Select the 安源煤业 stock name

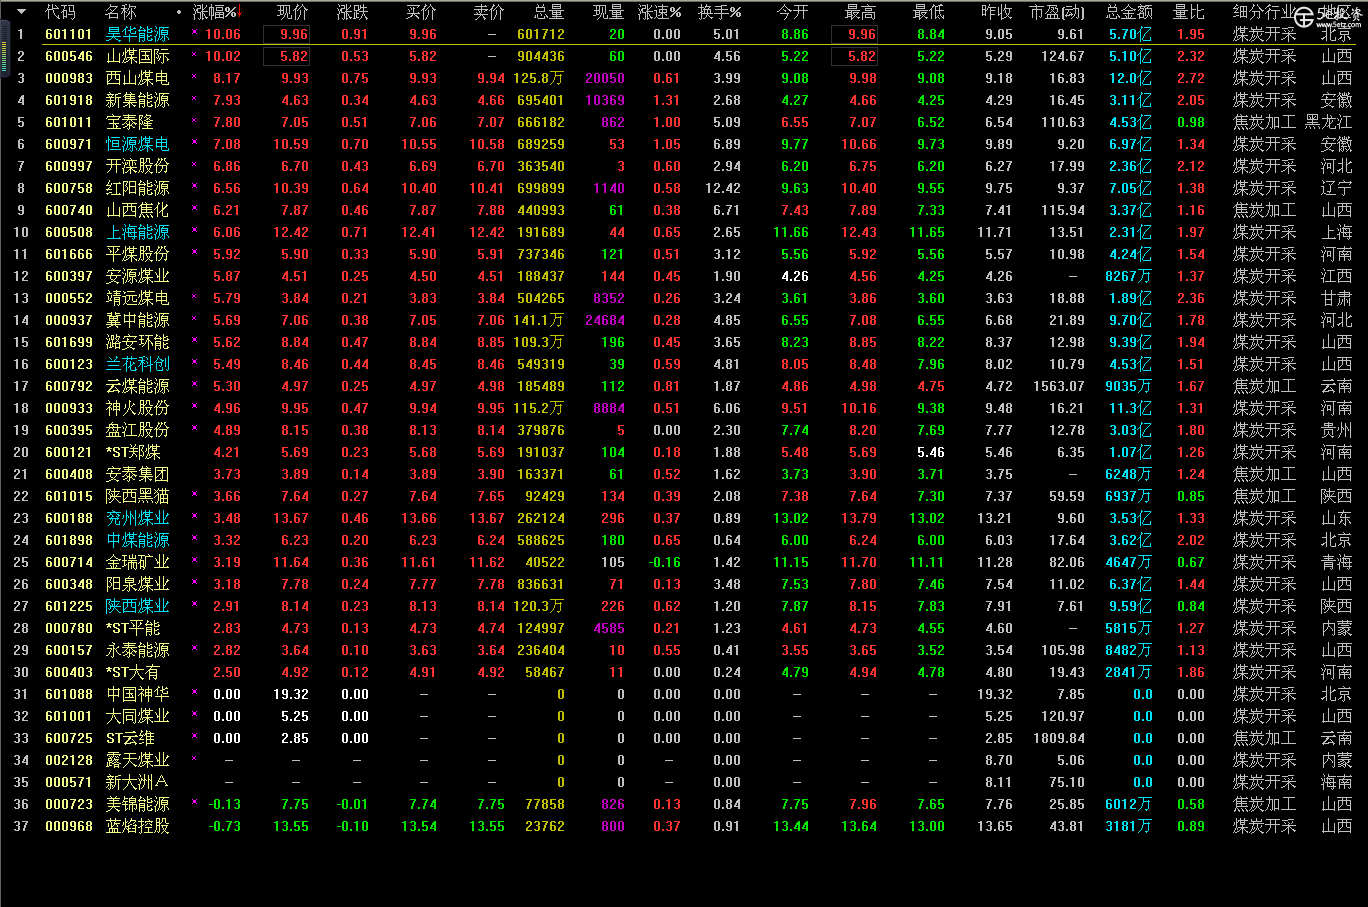click(138, 276)
